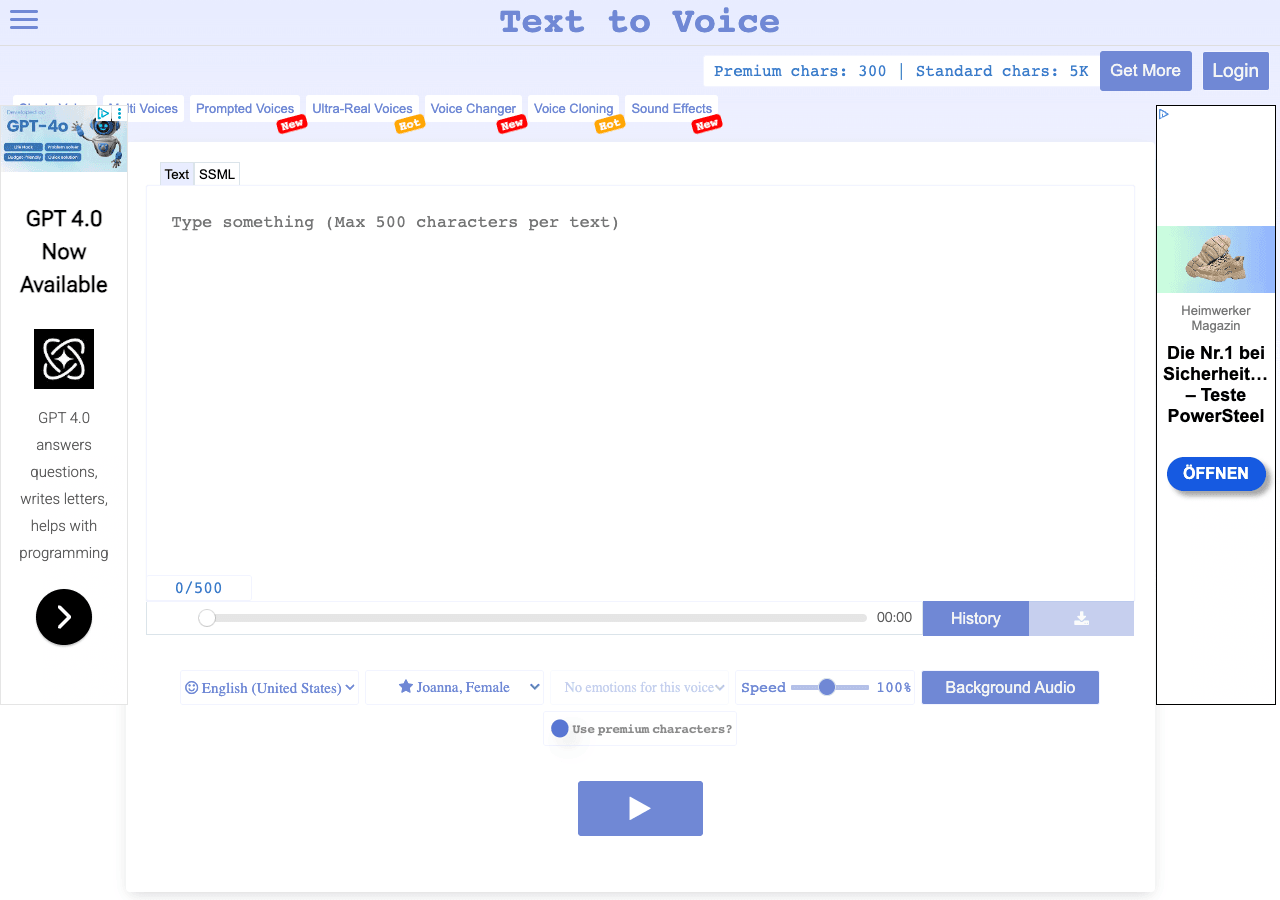Image resolution: width=1280 pixels, height=900 pixels.
Task: Click the Heimwerker Magazin ad text
Action: click(x=1216, y=318)
